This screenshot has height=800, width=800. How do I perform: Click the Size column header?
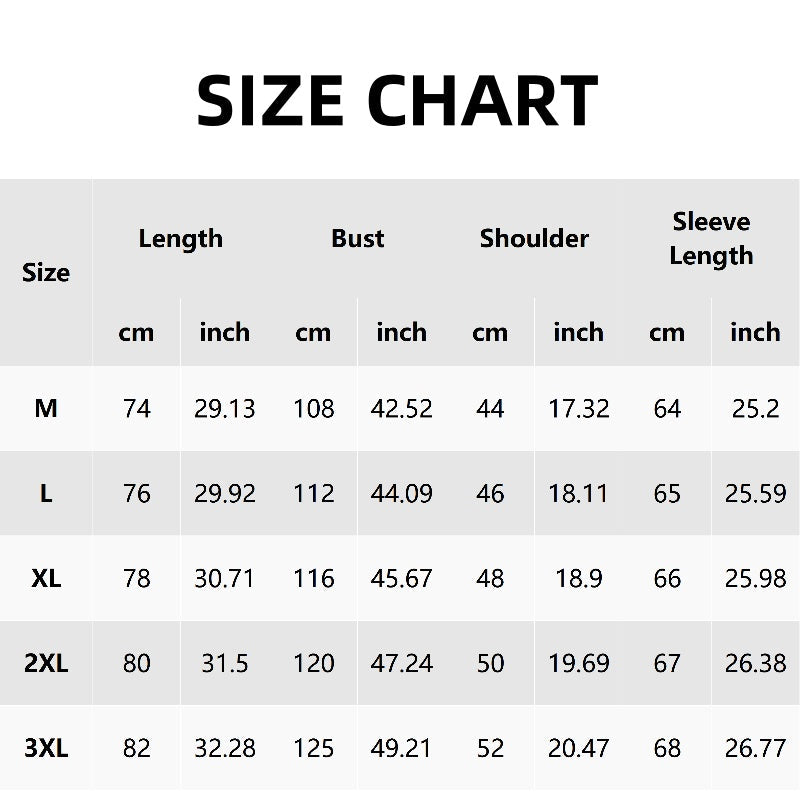pyautogui.click(x=46, y=272)
